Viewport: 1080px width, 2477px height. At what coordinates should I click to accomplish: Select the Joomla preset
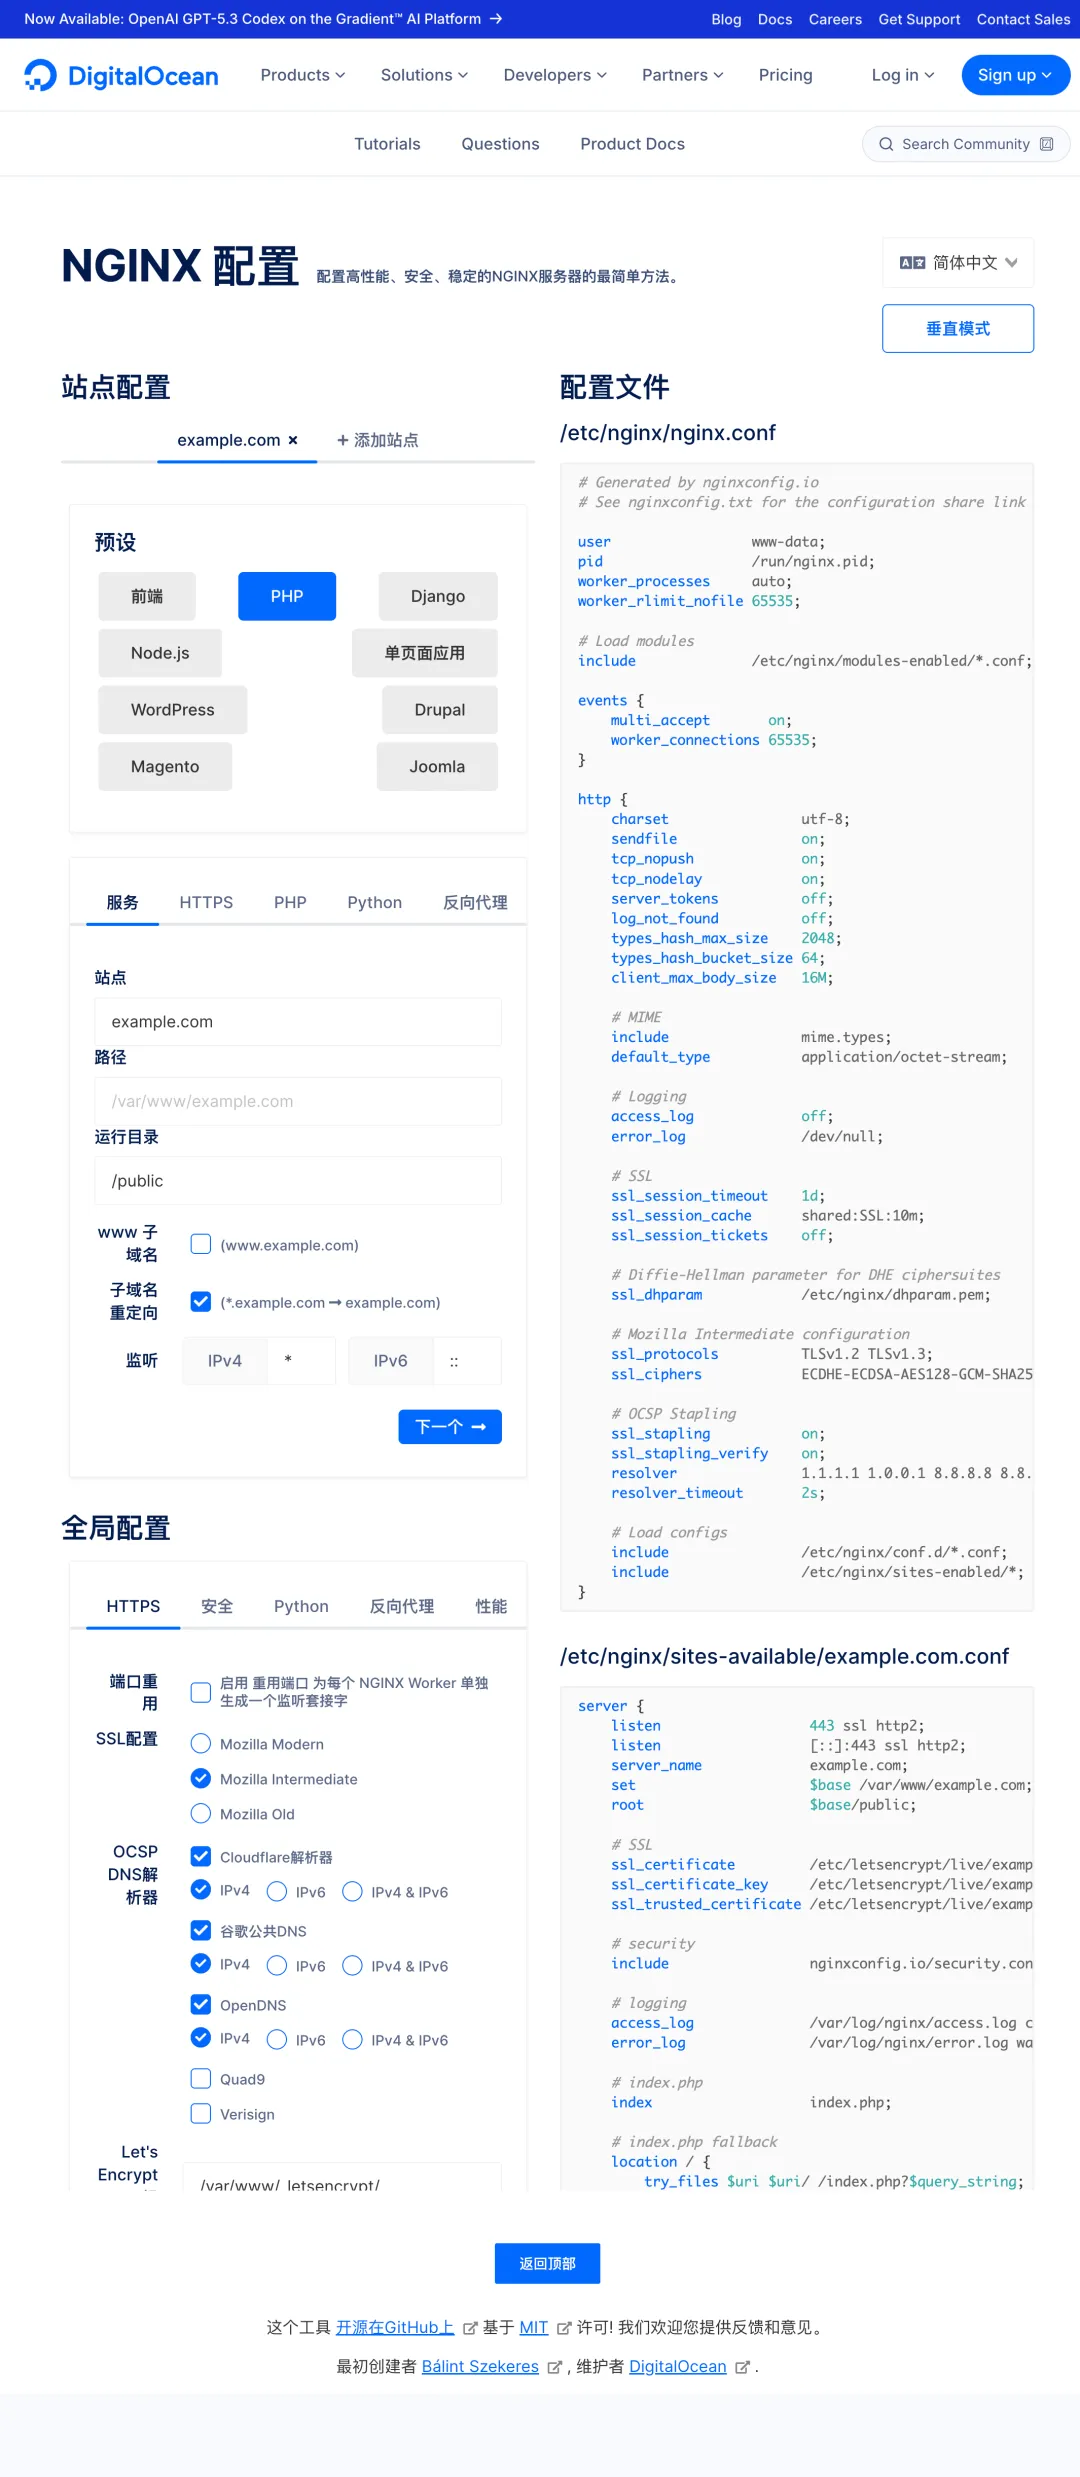(437, 767)
